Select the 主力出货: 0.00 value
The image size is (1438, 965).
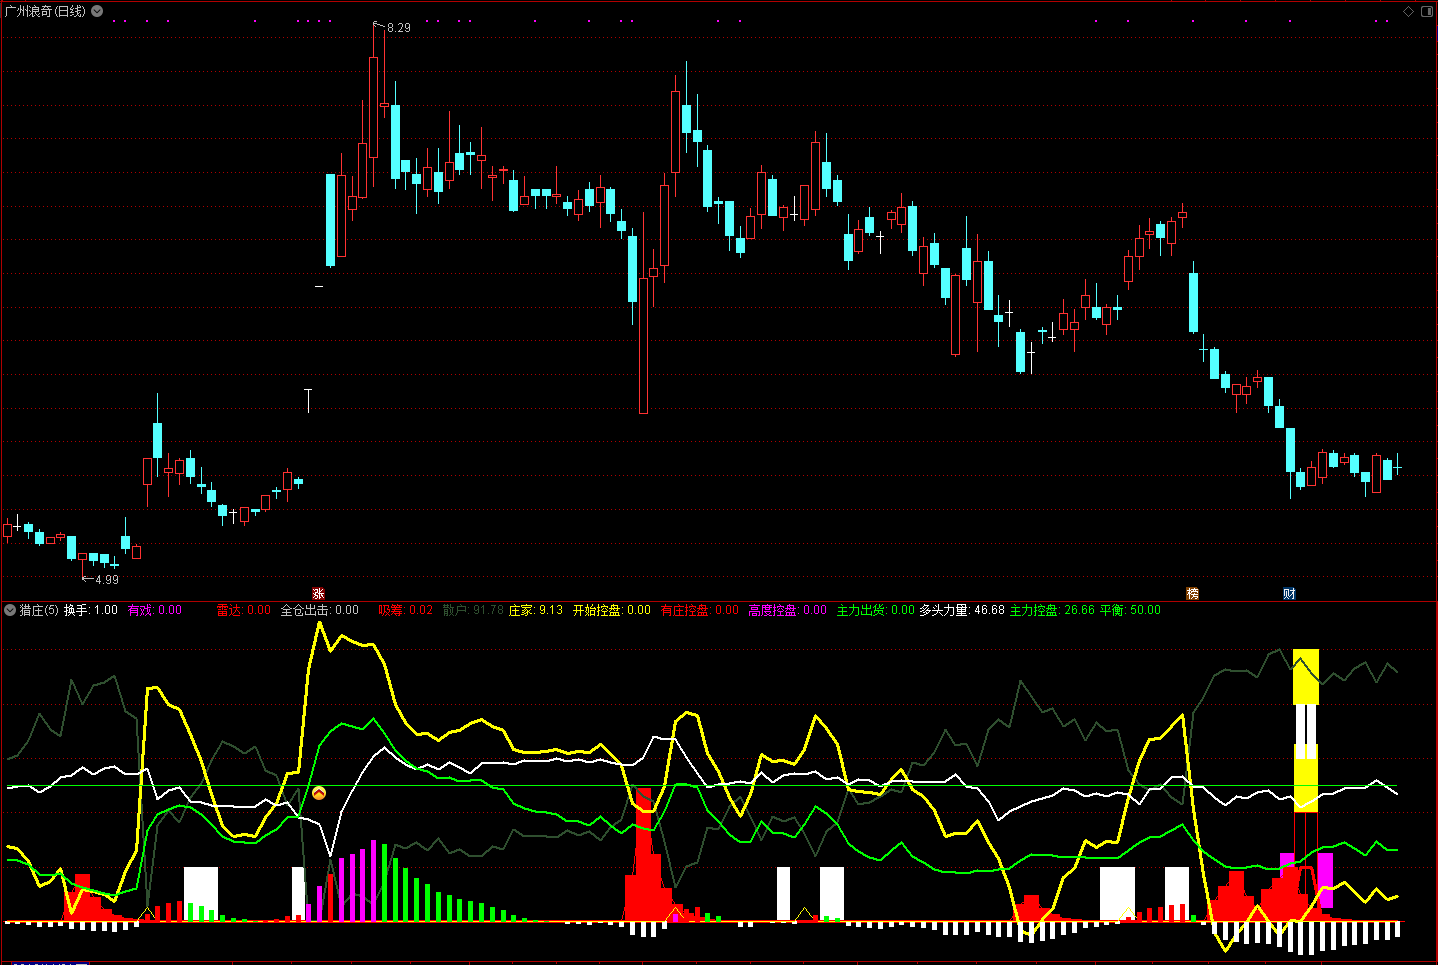point(876,610)
